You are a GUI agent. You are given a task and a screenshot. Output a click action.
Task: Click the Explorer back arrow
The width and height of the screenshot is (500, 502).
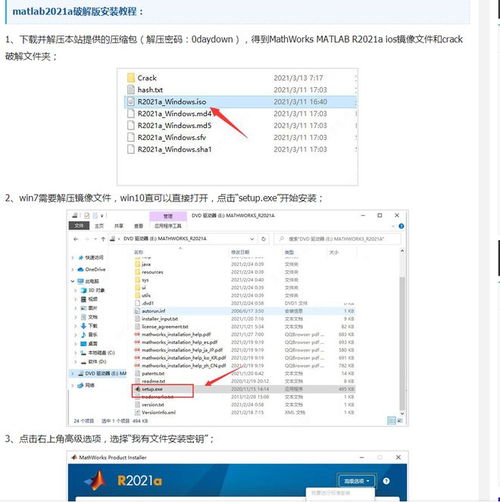pyautogui.click(x=76, y=239)
